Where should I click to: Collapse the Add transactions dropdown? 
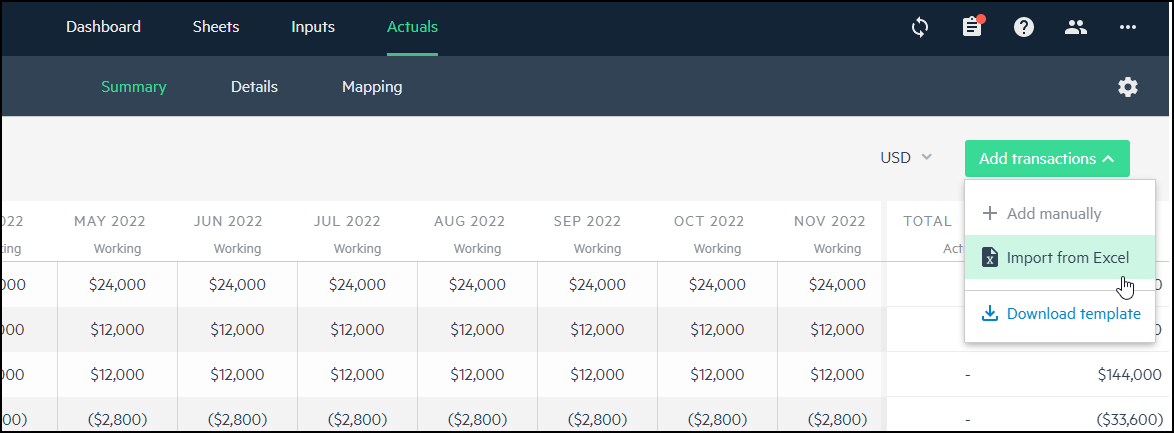tap(1047, 159)
